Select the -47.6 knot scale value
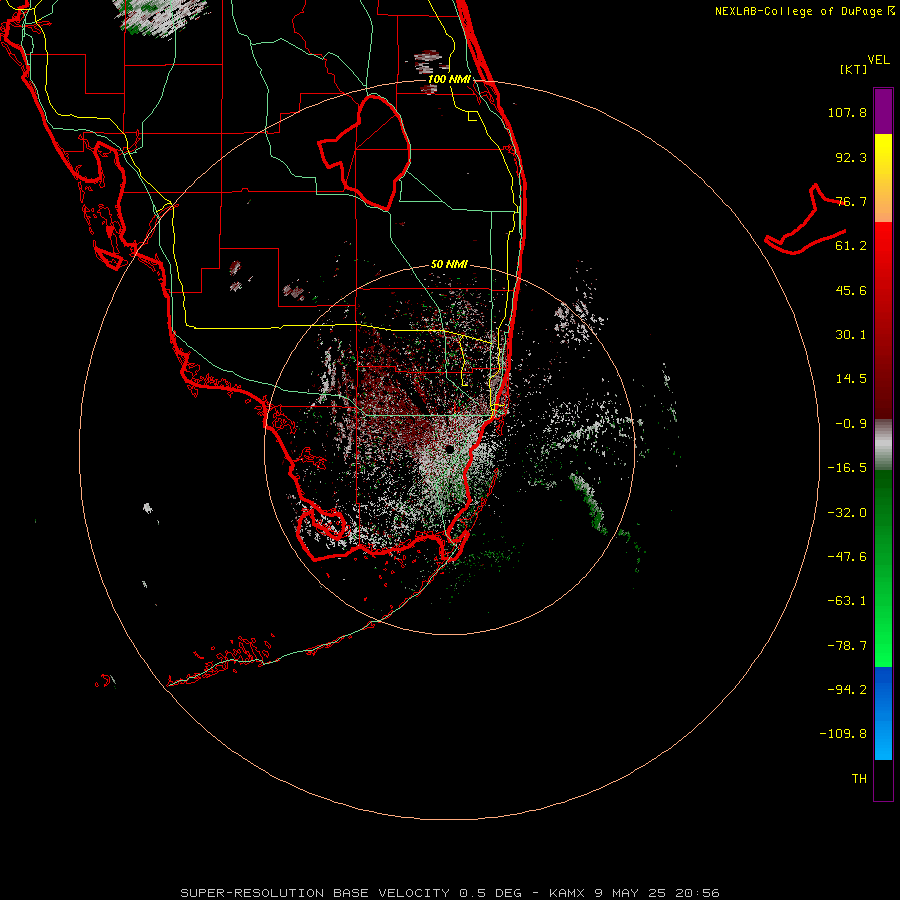This screenshot has height=900, width=900. [847, 557]
